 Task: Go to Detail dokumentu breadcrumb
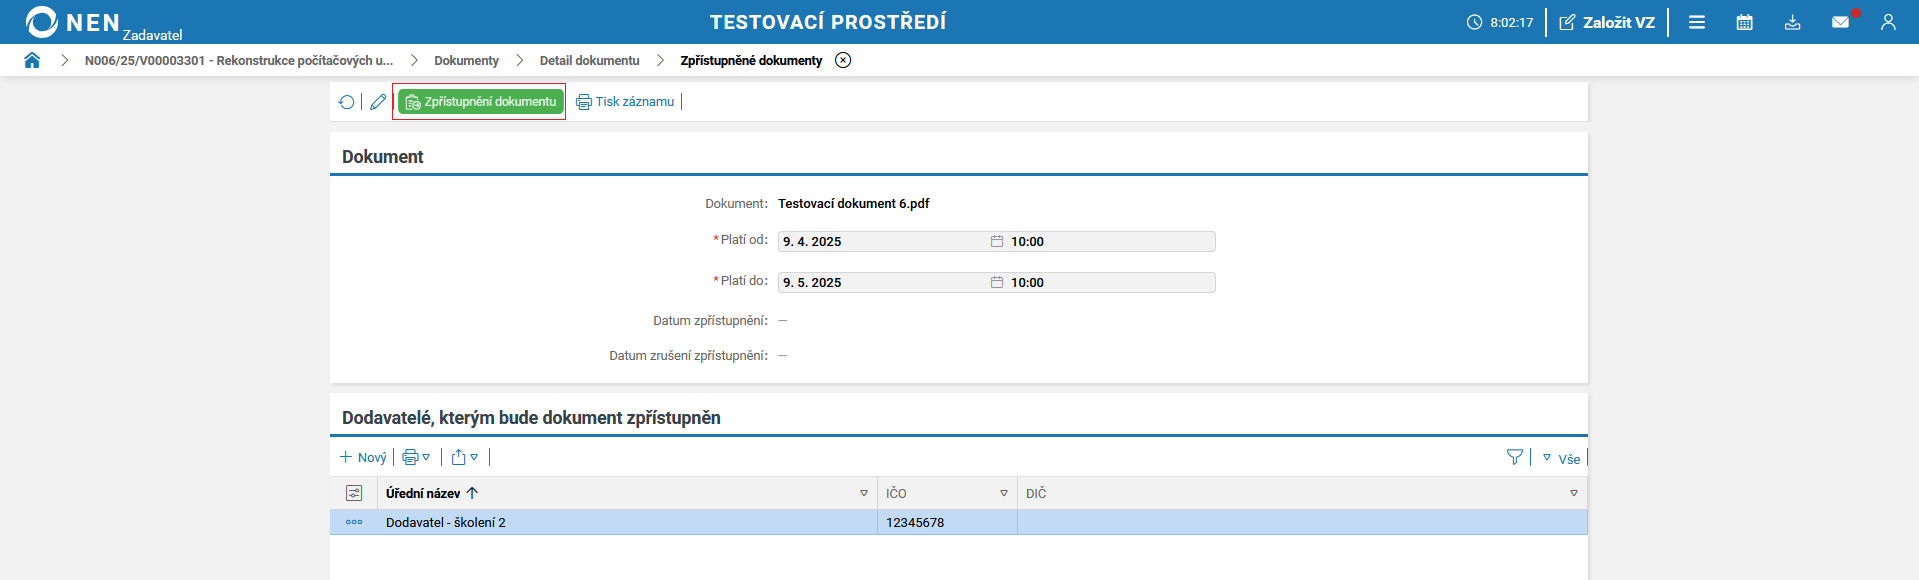(x=589, y=61)
